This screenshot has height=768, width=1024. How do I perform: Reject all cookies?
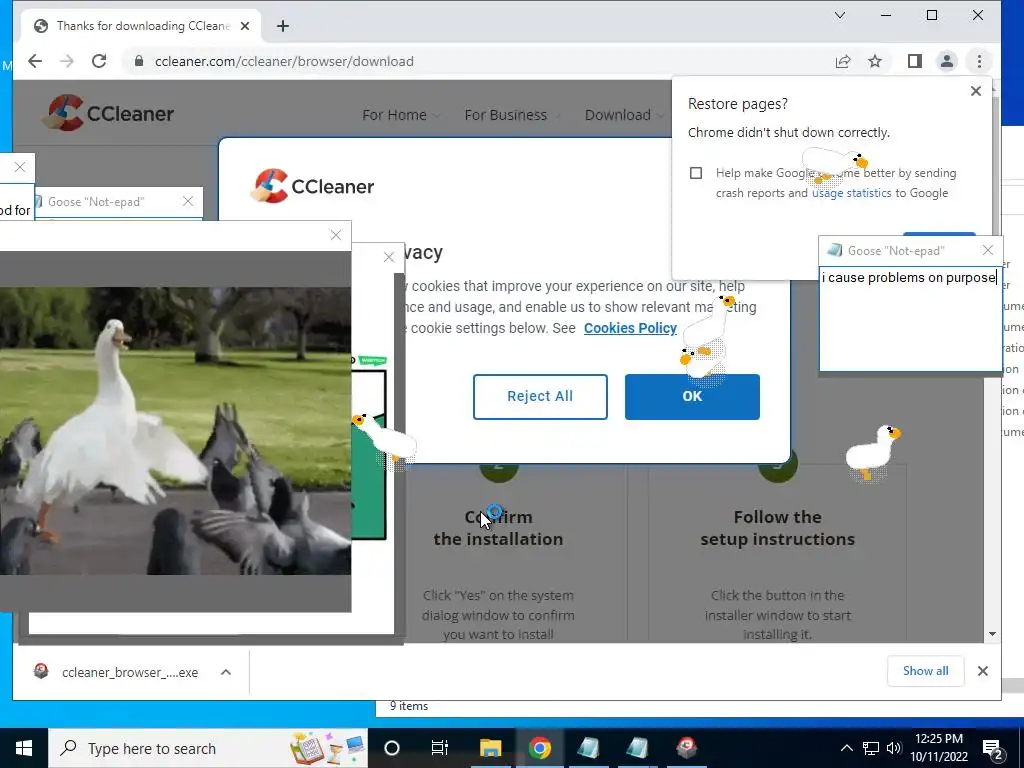540,396
